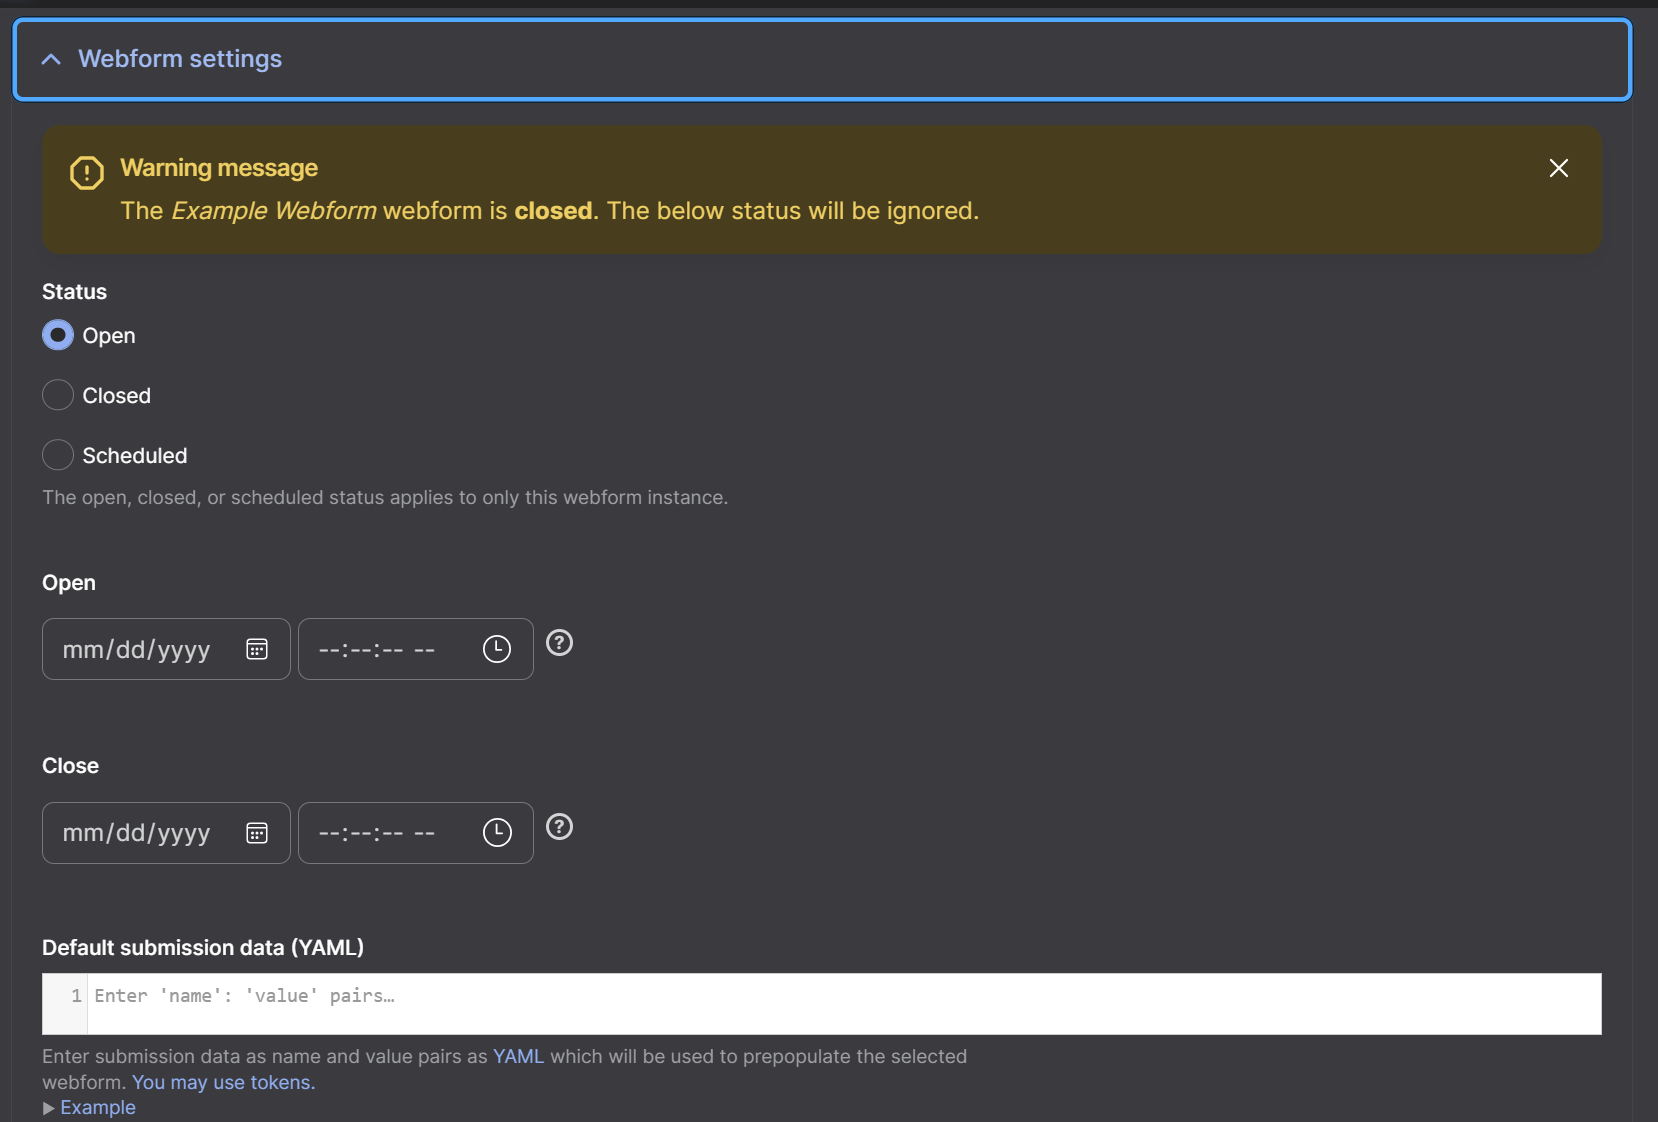This screenshot has height=1122, width=1658.
Task: Focus the Close time input field
Action: (416, 833)
